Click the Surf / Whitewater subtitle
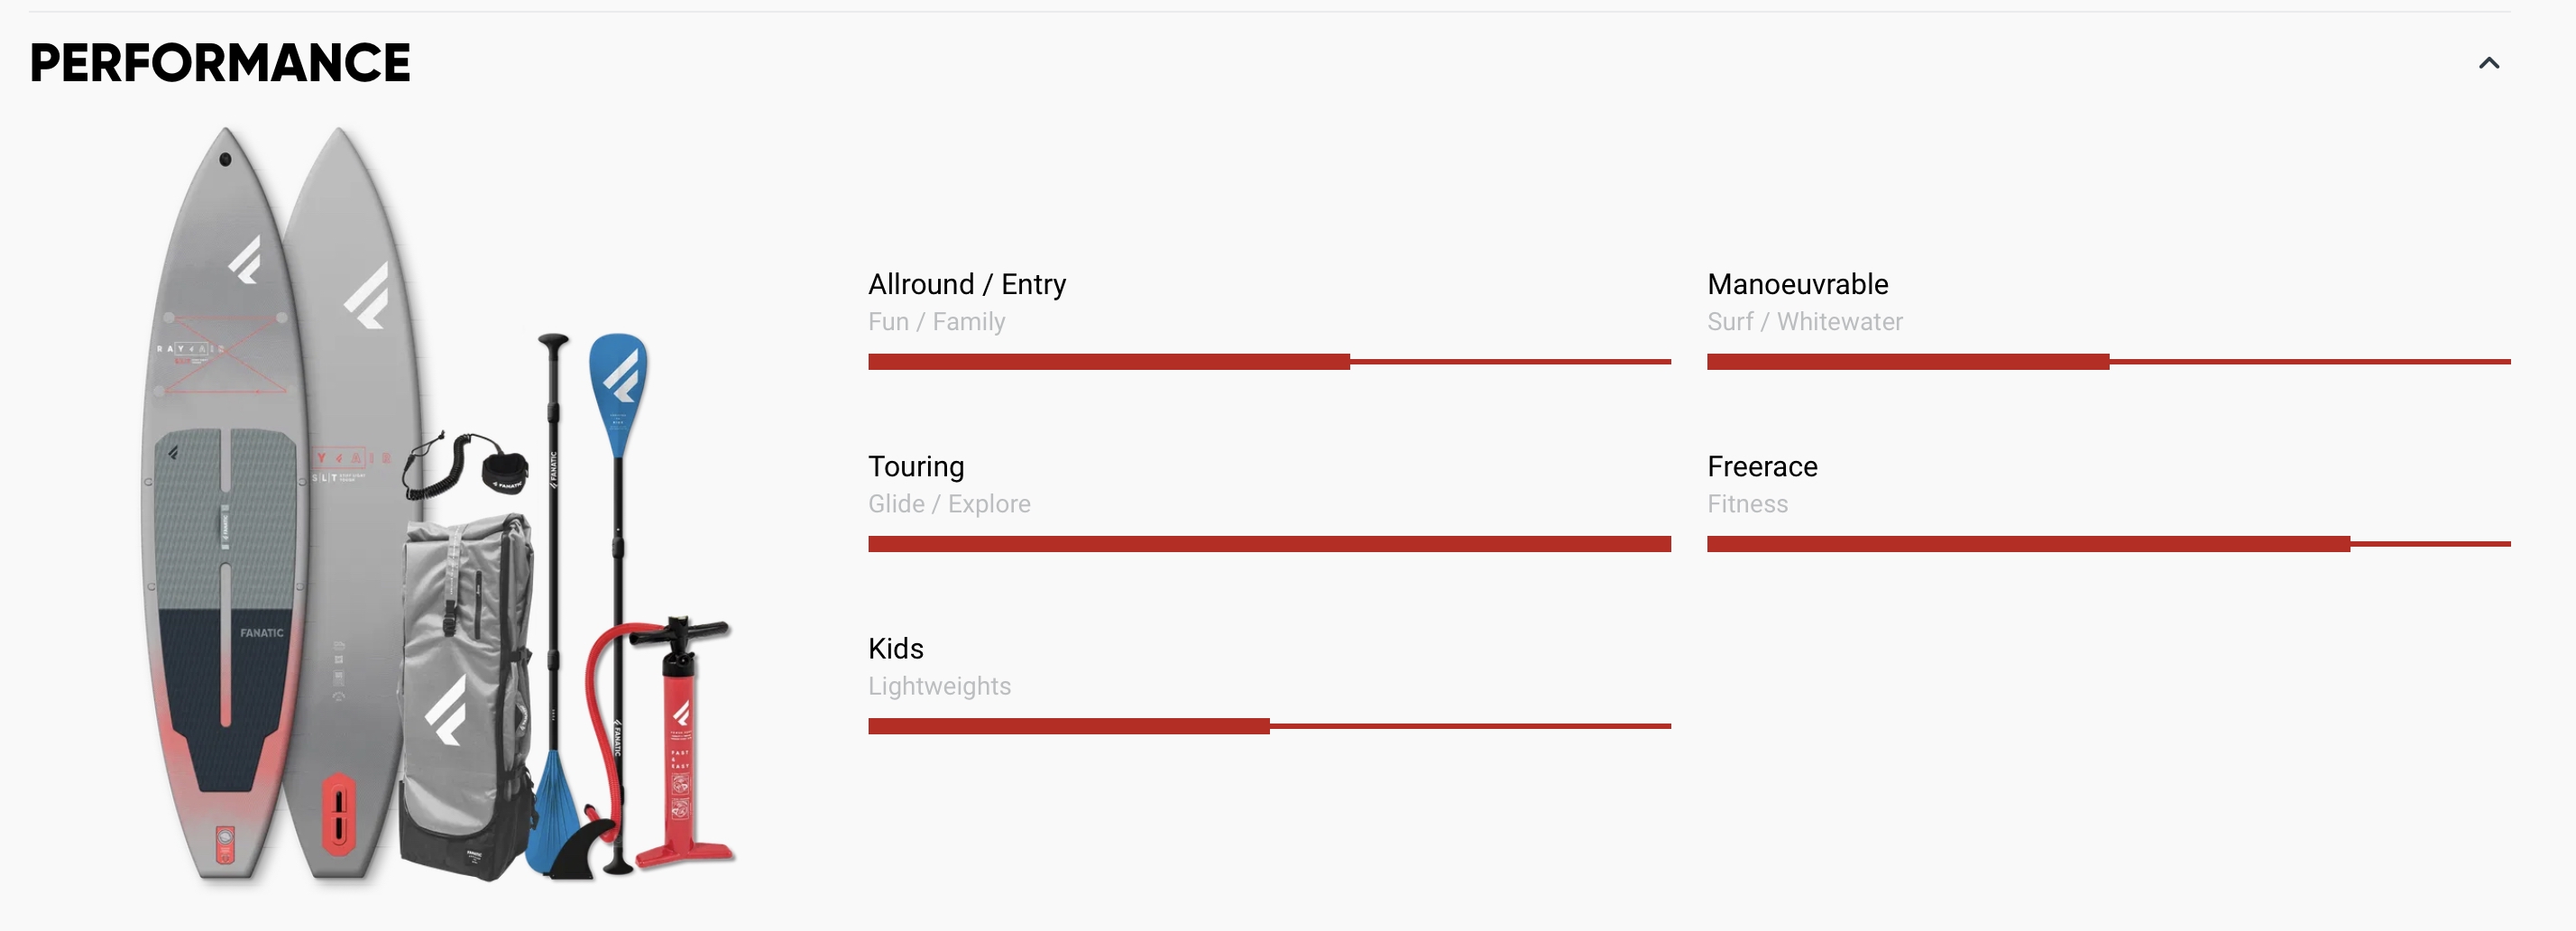This screenshot has width=2576, height=931. pyautogui.click(x=1804, y=321)
